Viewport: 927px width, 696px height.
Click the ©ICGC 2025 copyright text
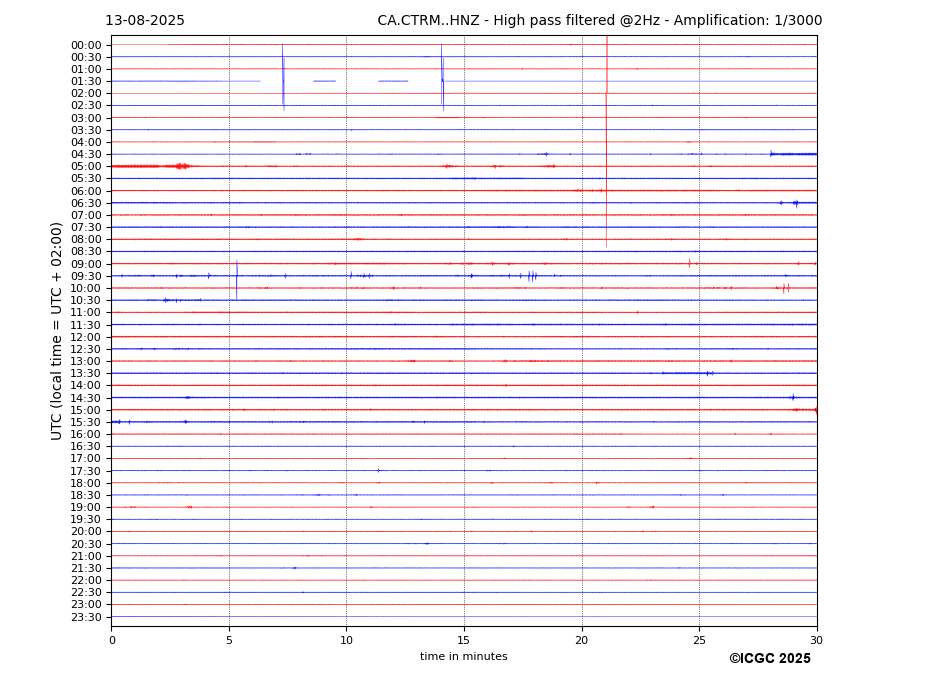tap(770, 659)
